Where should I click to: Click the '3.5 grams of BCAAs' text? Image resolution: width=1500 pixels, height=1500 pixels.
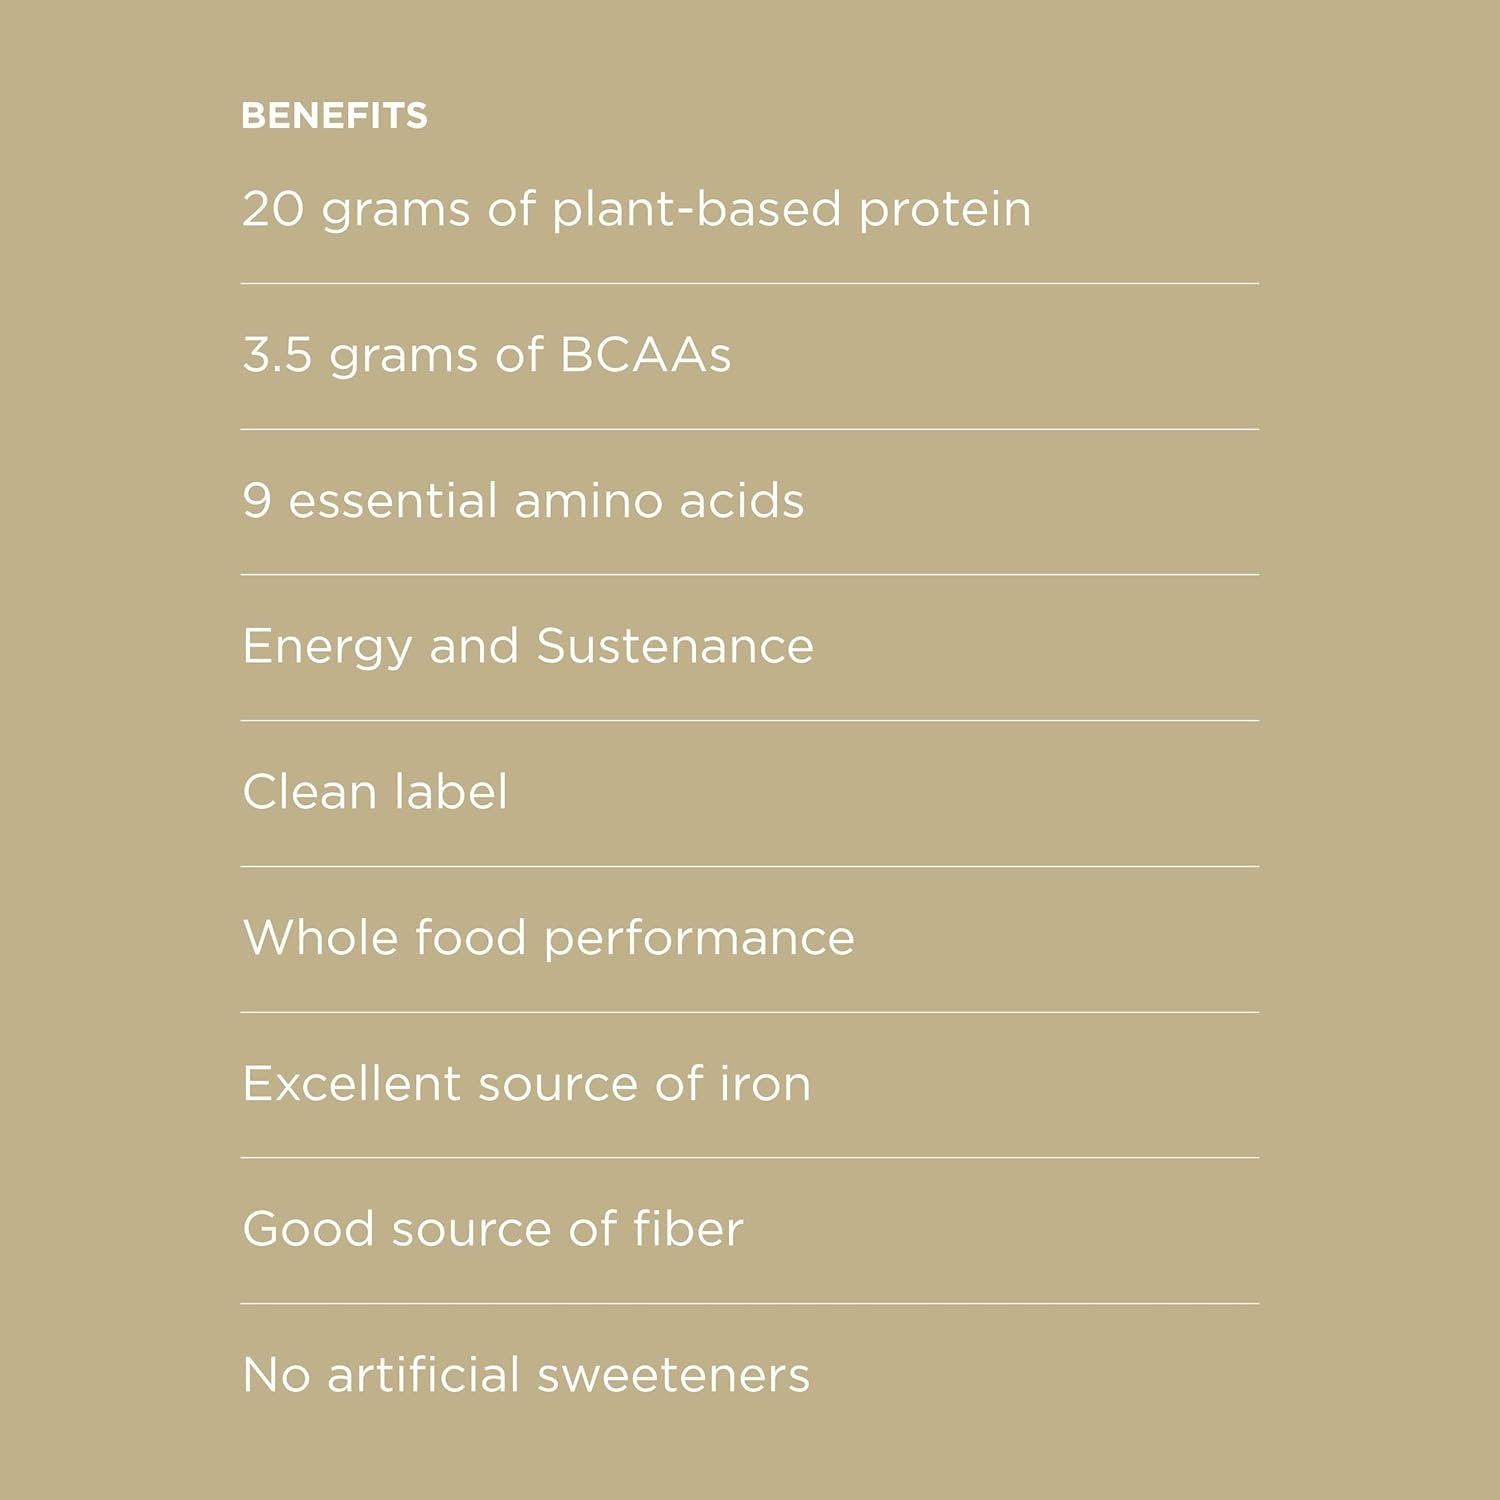[486, 355]
